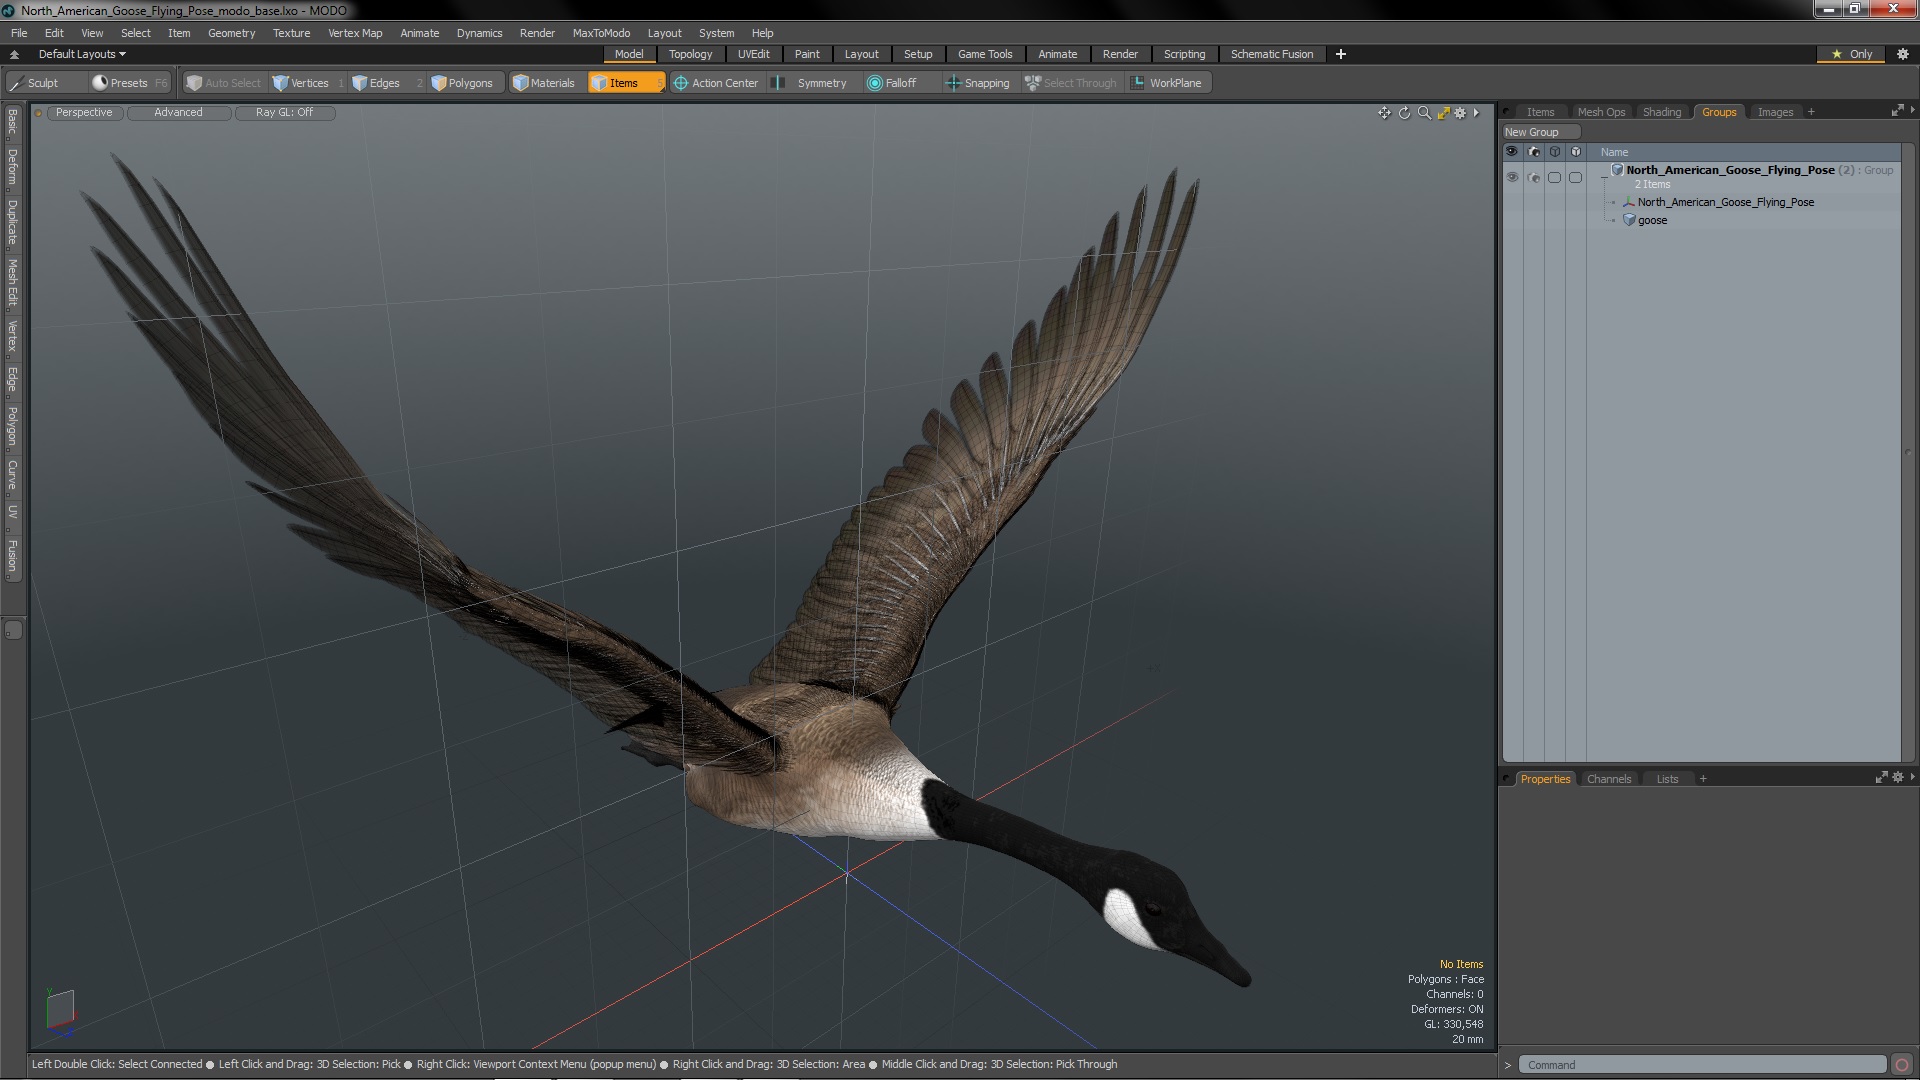Open viewport settings gear
Screen dimensions: 1920x1080
1460,113
